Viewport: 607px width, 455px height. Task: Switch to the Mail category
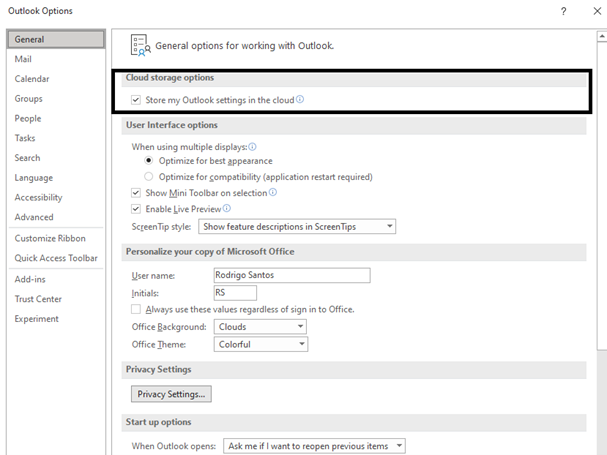(x=23, y=59)
